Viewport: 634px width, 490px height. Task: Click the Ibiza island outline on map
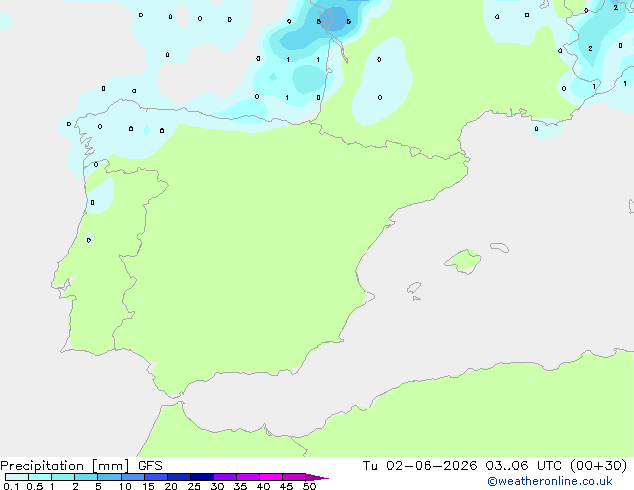(x=414, y=288)
